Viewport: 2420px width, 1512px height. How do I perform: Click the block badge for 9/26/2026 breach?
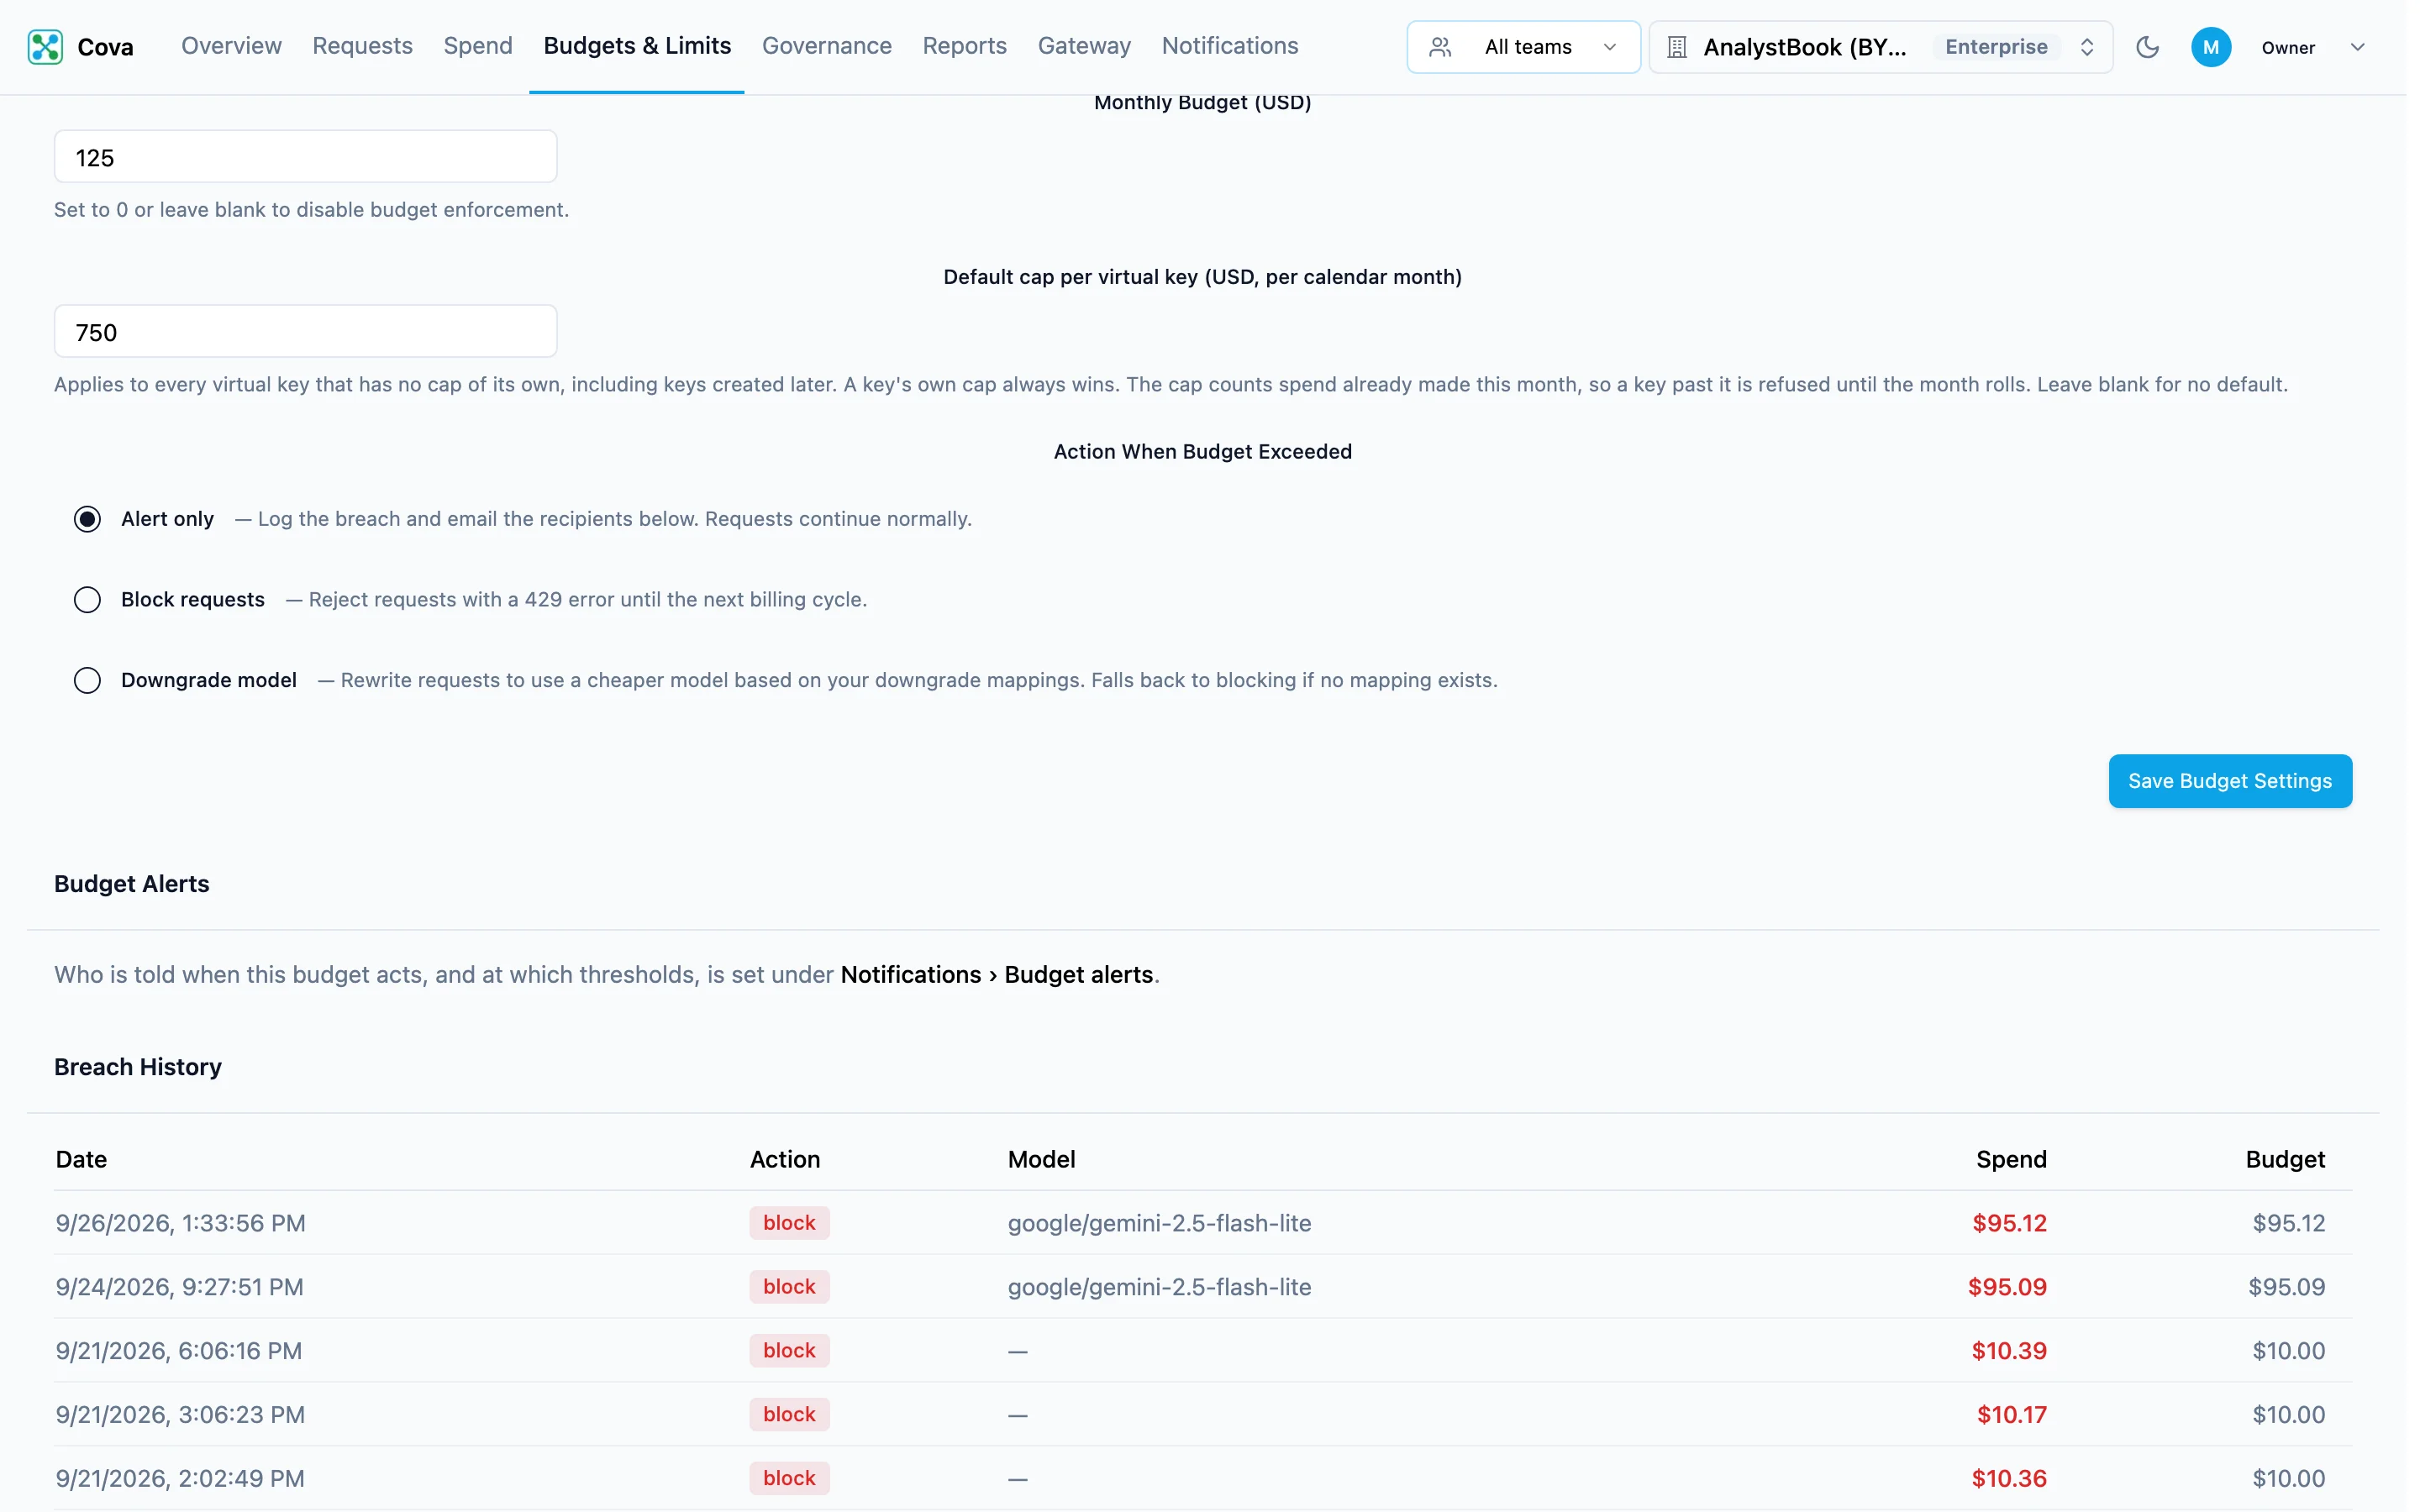(x=789, y=1223)
